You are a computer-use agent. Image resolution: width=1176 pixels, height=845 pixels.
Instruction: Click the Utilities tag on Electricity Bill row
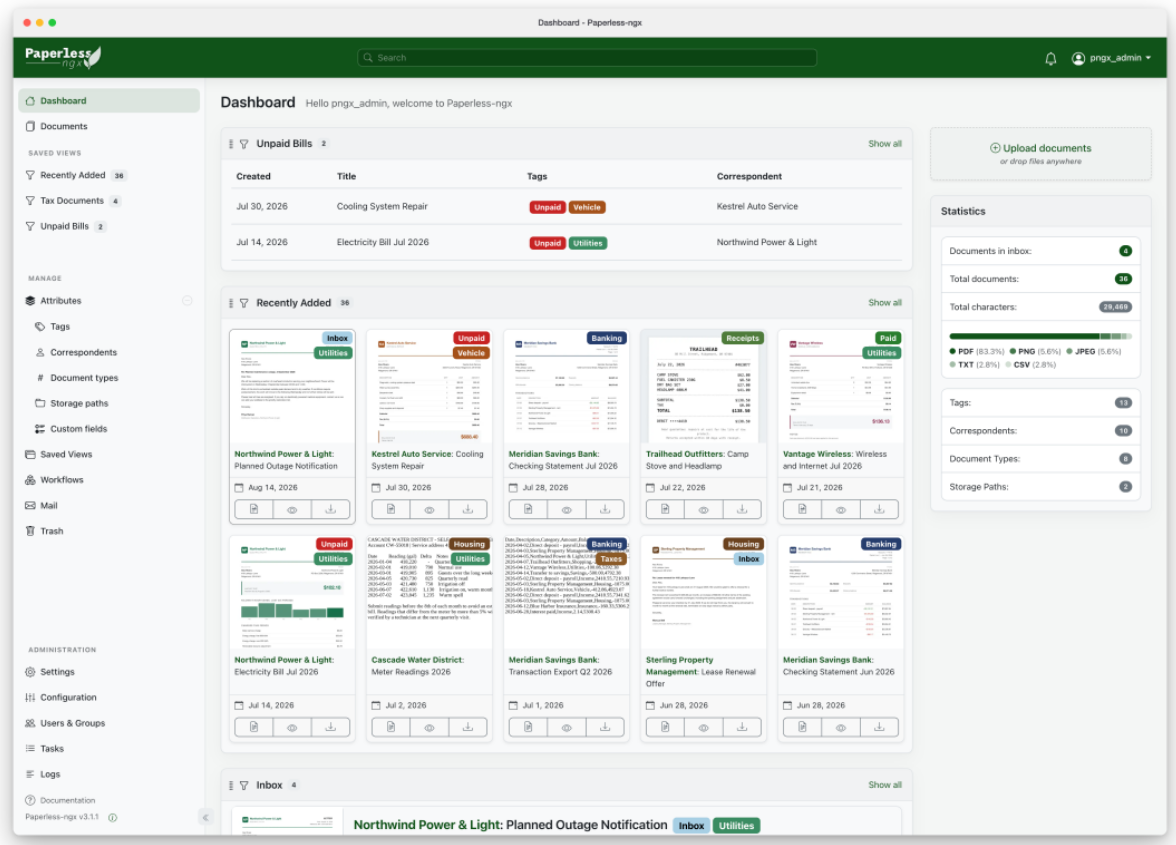pos(587,243)
